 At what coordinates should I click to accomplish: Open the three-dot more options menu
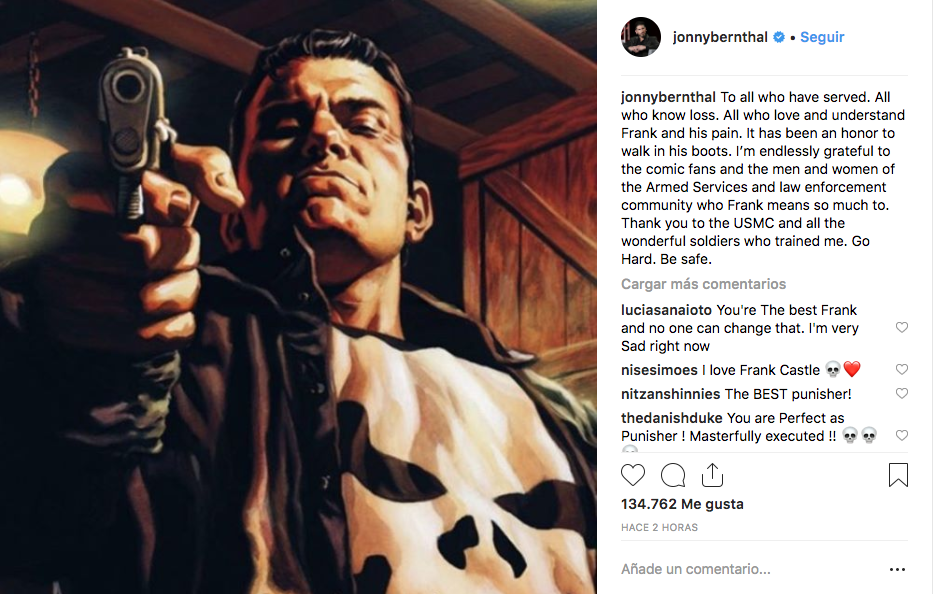(x=897, y=570)
